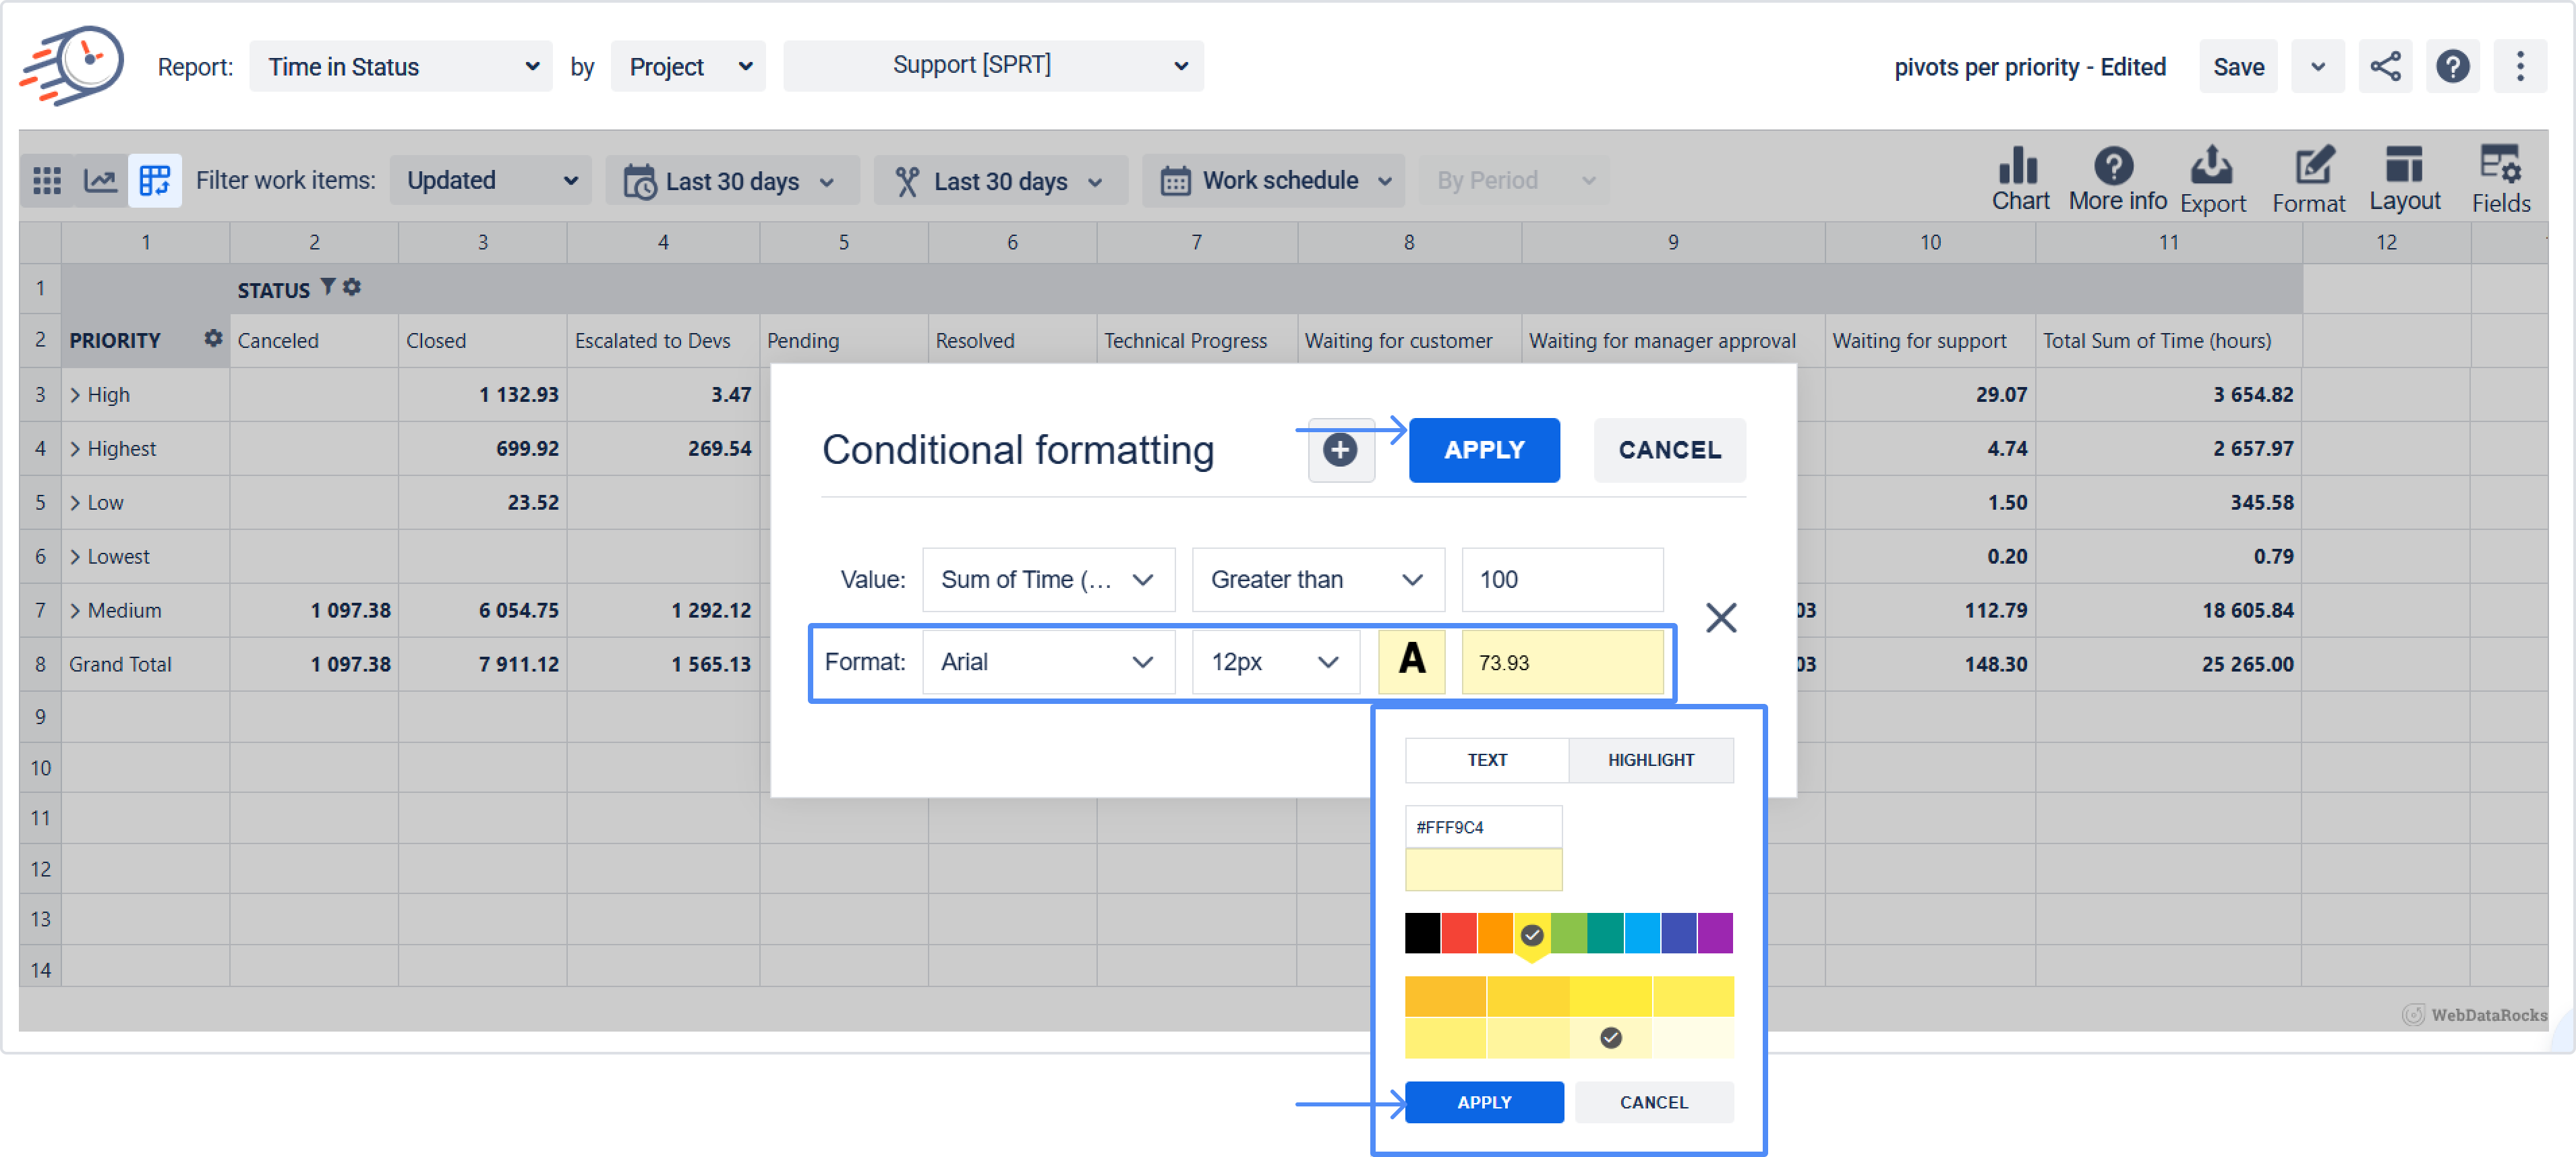Open the Work schedule dropdown
The width and height of the screenshot is (2576, 1157).
(x=1274, y=181)
